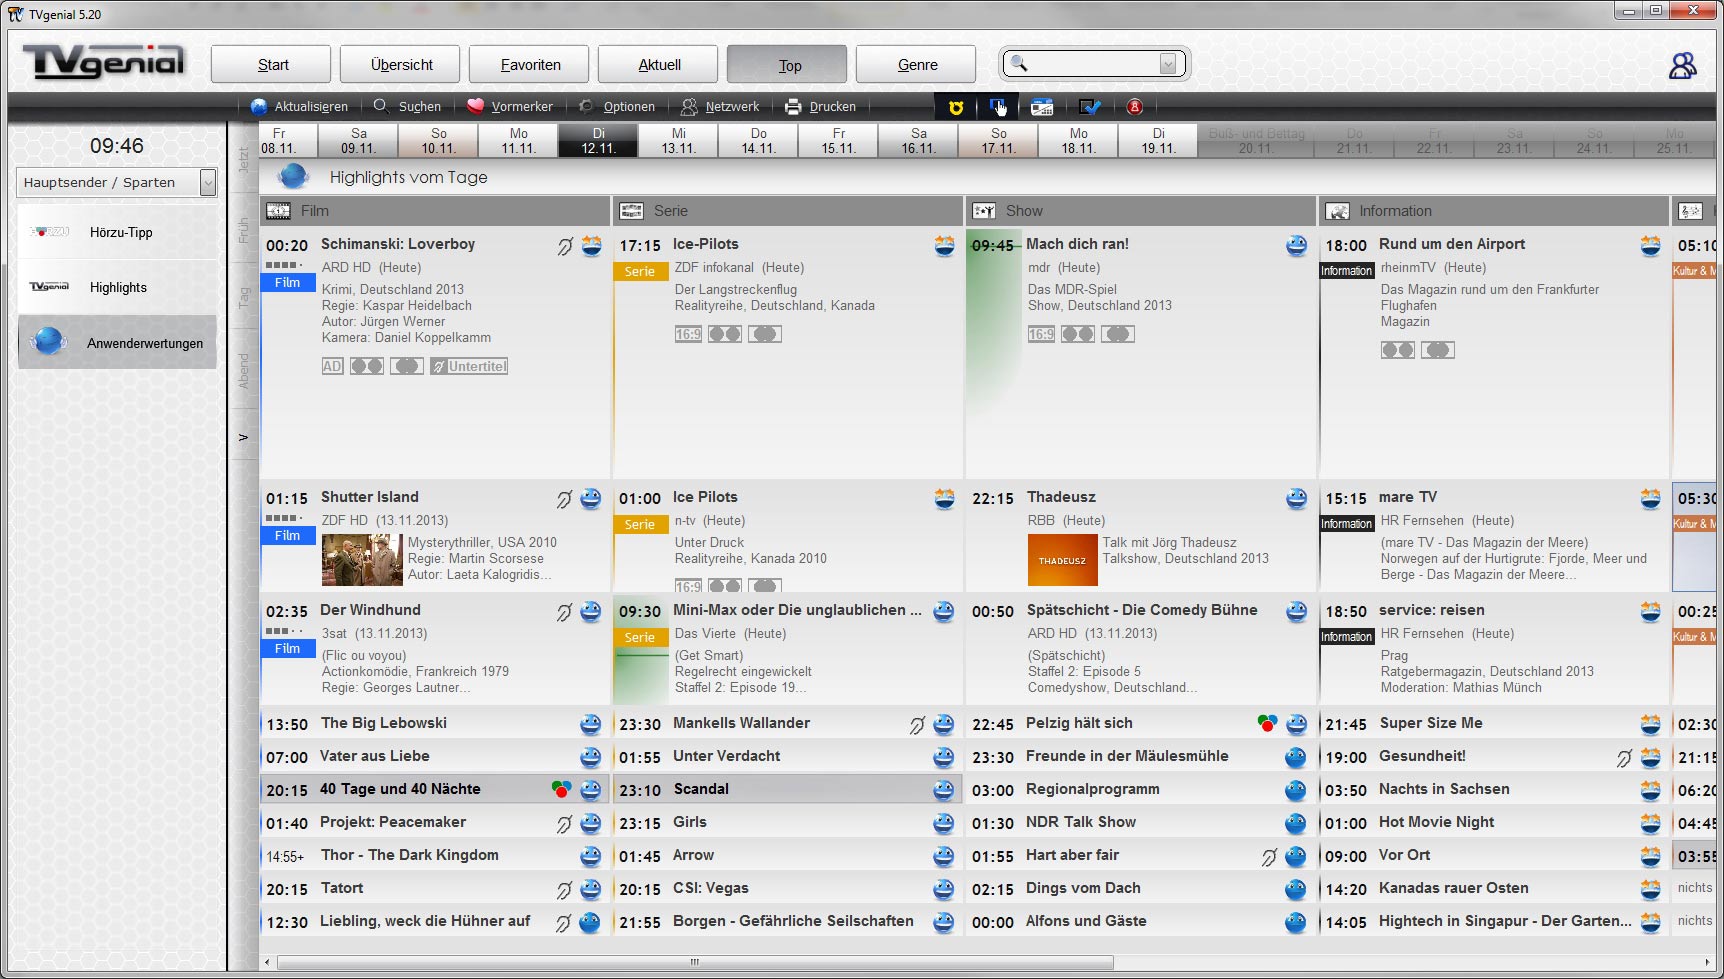Click the Information column header icon

[x=1337, y=211]
